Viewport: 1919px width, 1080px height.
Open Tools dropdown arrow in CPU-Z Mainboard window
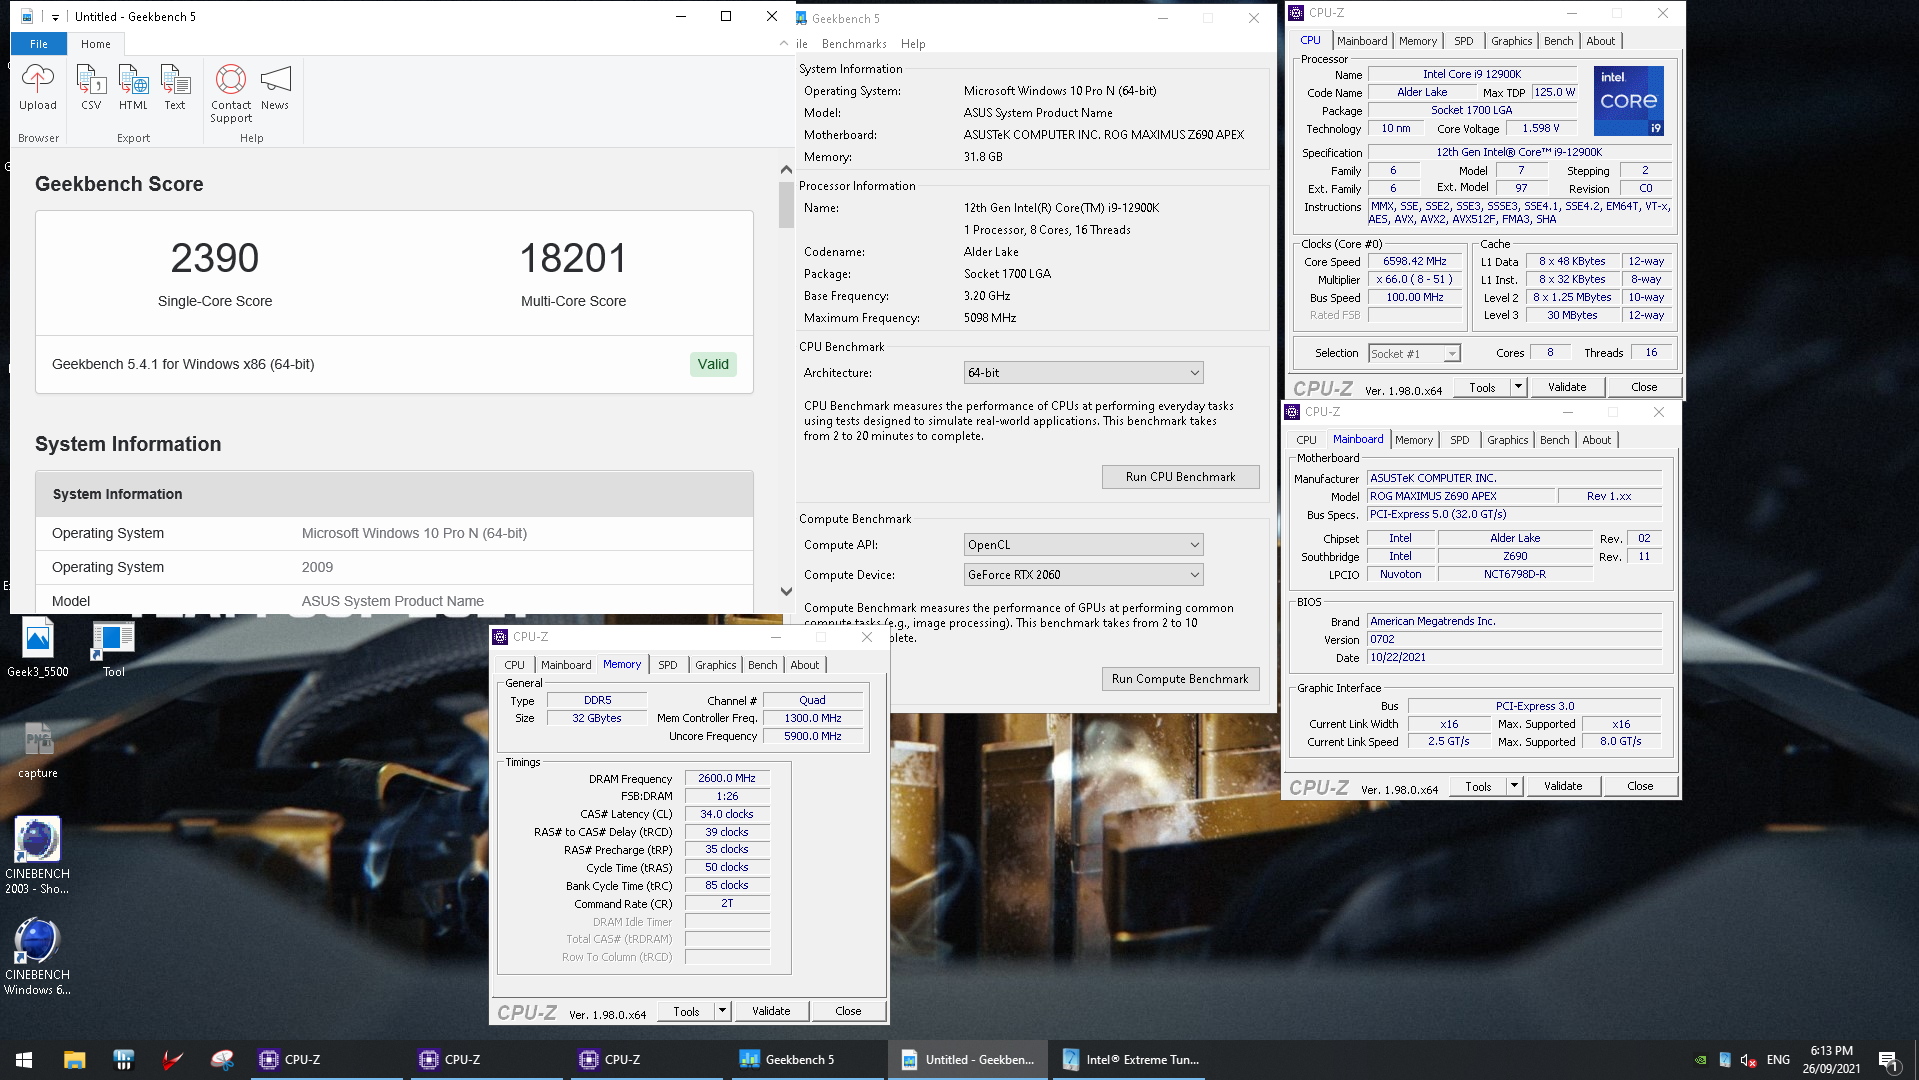click(1514, 786)
